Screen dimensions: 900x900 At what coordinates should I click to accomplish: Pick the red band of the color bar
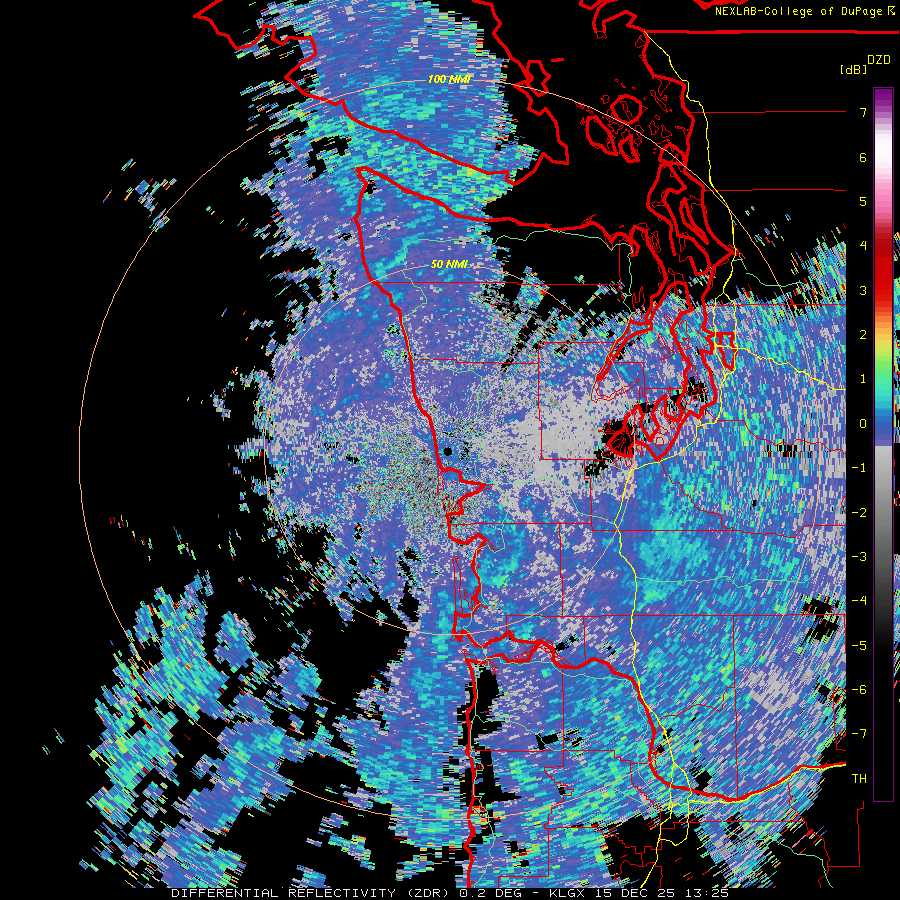(883, 270)
